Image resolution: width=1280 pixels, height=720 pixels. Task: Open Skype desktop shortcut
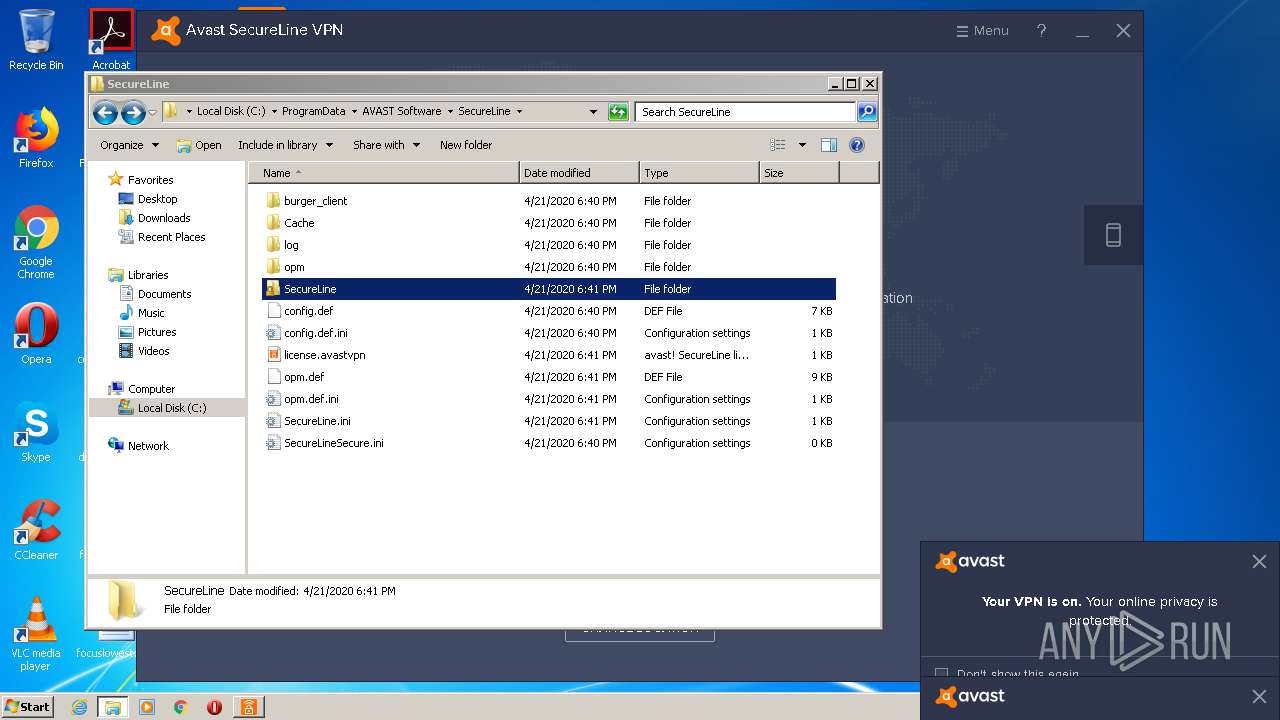coord(36,432)
